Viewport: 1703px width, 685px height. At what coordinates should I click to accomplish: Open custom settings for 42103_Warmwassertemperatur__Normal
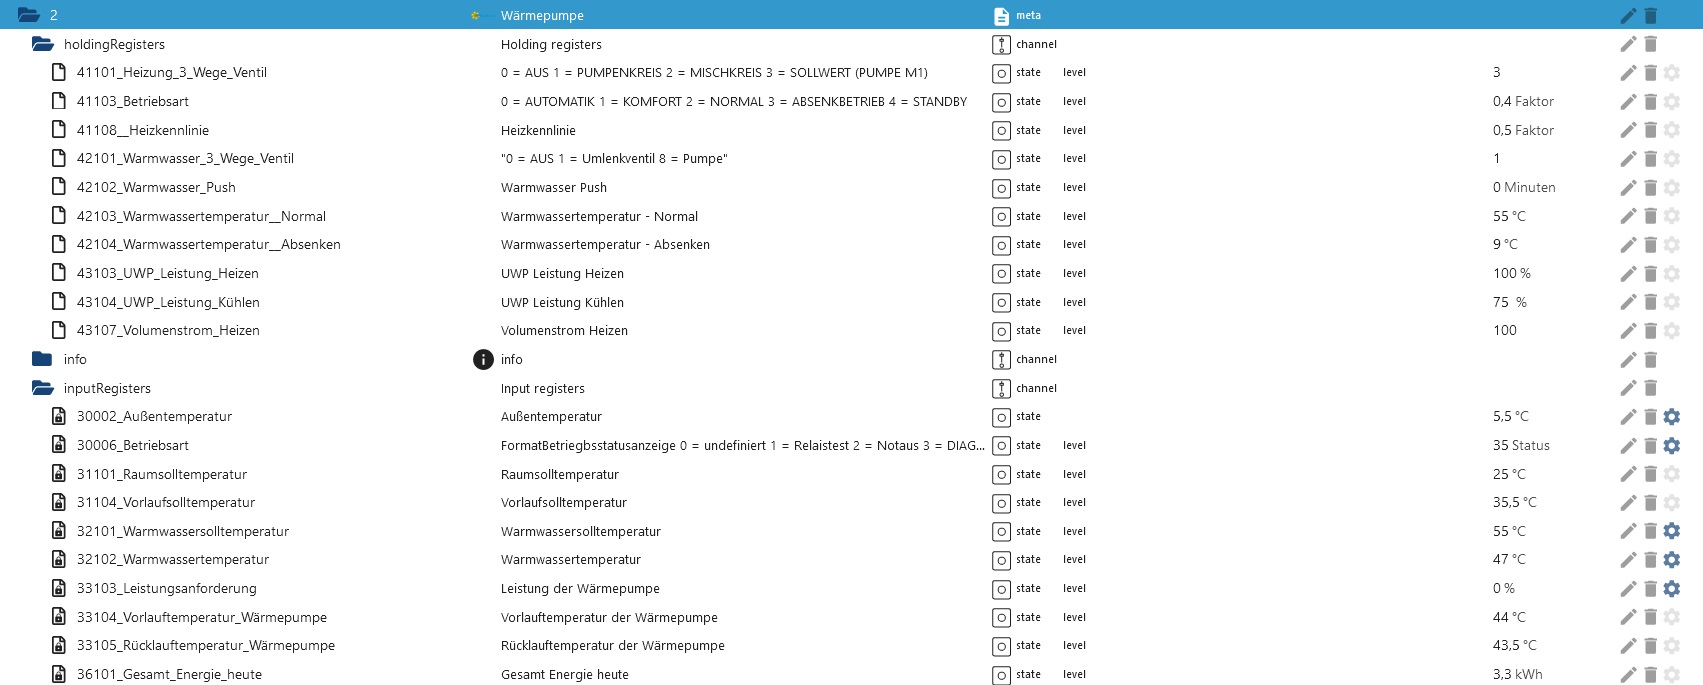click(1672, 216)
